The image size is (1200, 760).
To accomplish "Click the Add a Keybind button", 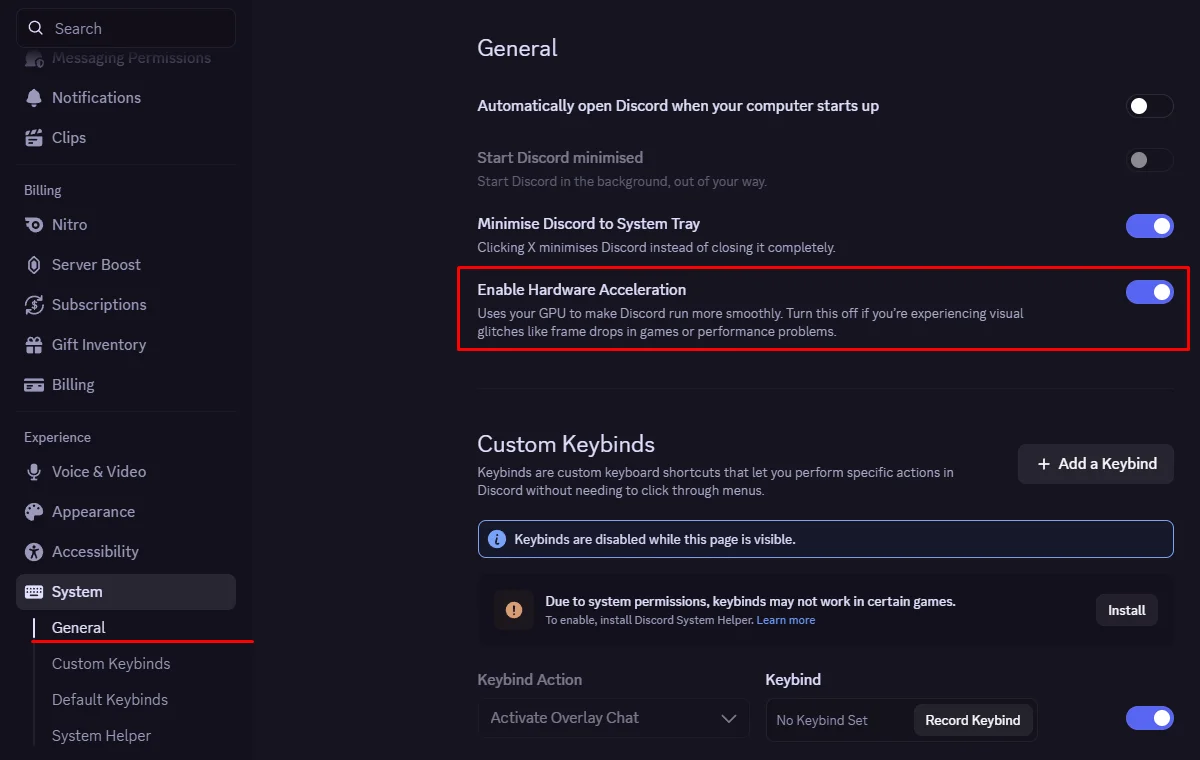I will tap(1096, 464).
